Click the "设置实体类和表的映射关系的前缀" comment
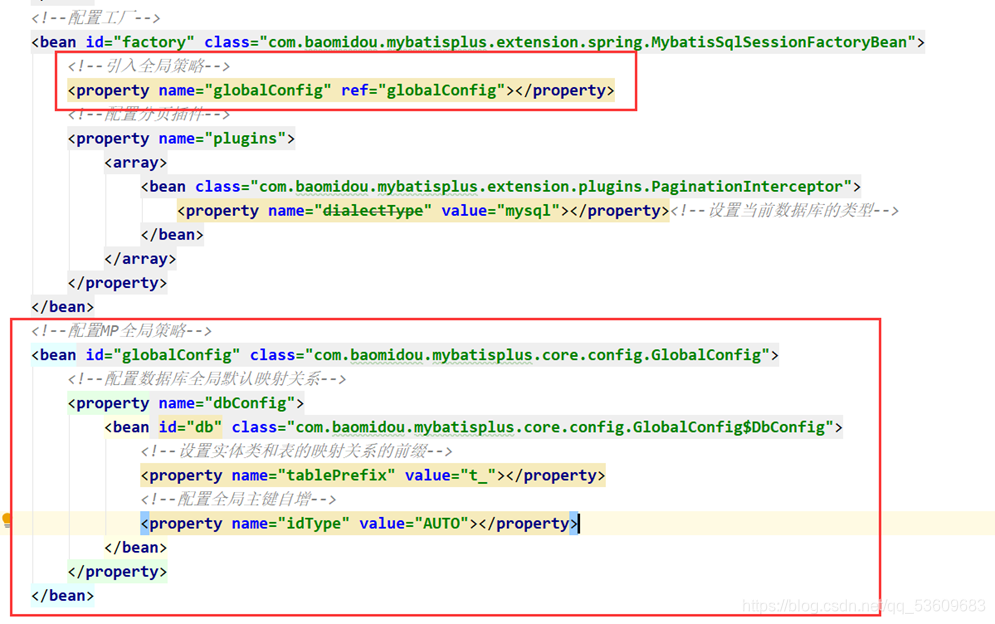This screenshot has height=624, width=995. (x=296, y=451)
